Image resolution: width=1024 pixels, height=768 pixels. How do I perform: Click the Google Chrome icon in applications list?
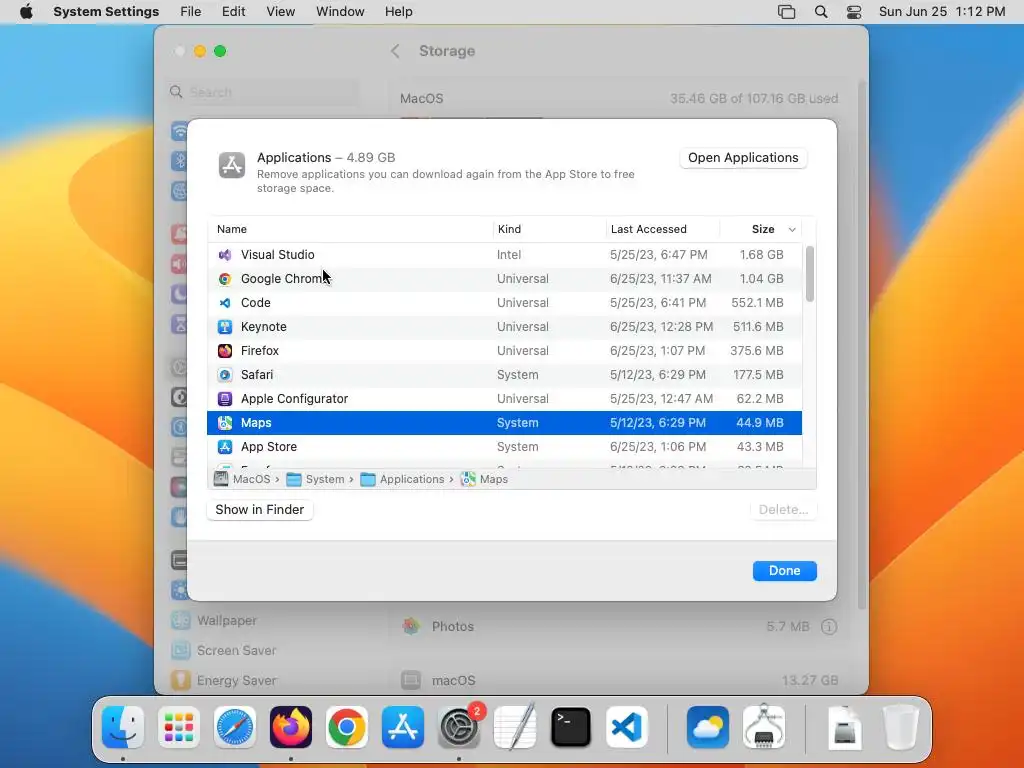click(x=225, y=279)
